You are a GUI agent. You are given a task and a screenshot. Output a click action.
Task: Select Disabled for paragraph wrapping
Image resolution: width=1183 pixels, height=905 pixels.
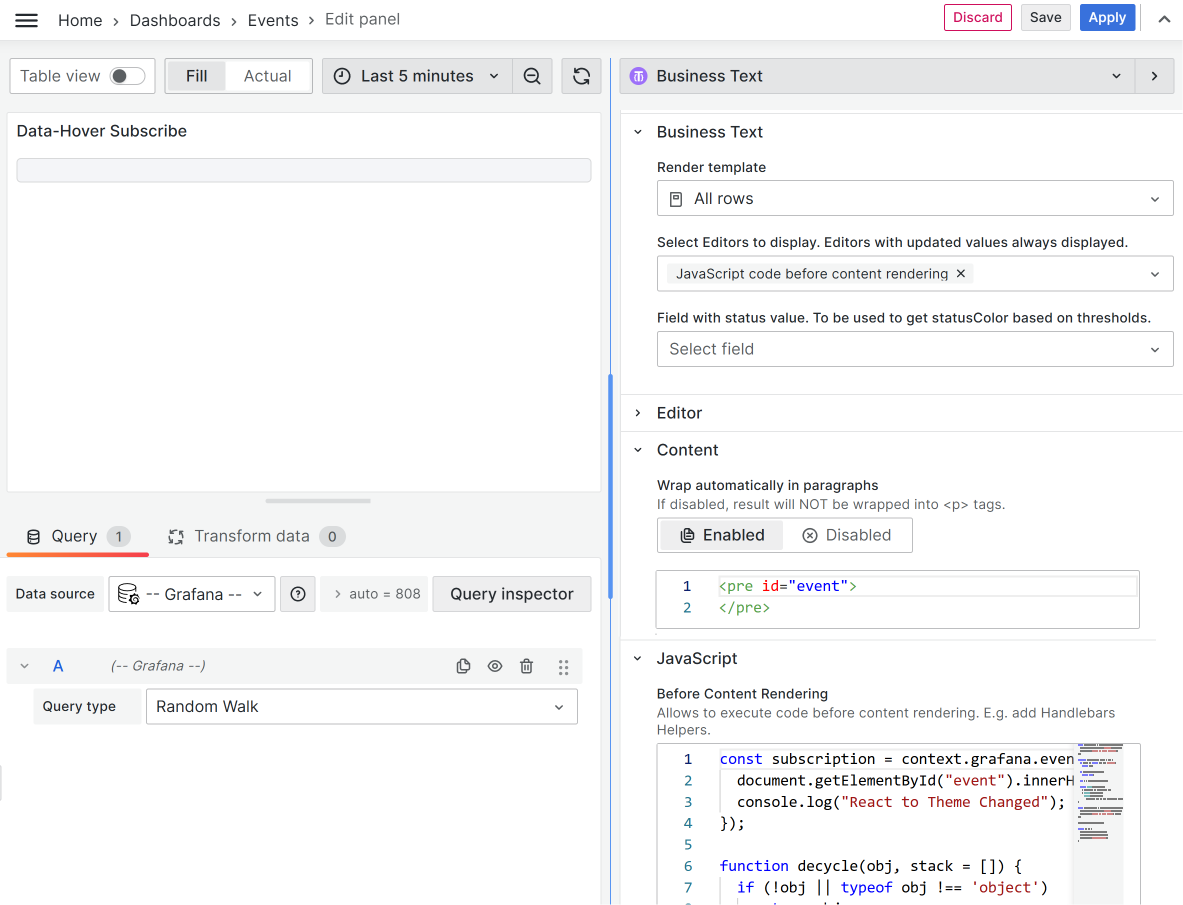847,535
